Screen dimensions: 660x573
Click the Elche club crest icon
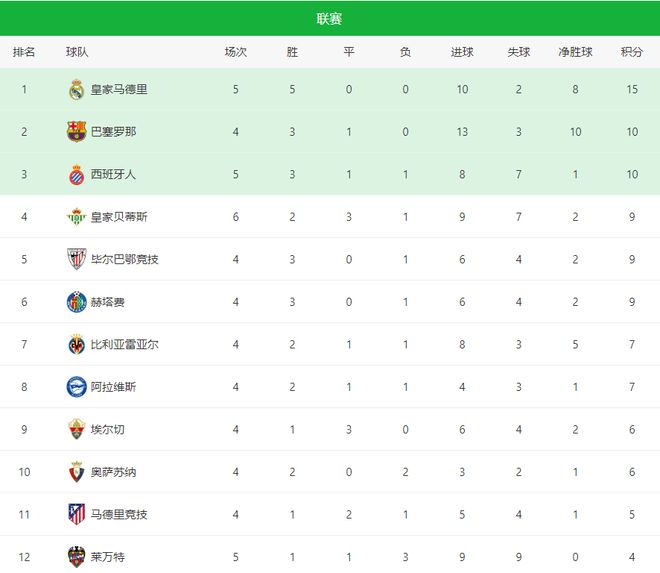[x=77, y=429]
